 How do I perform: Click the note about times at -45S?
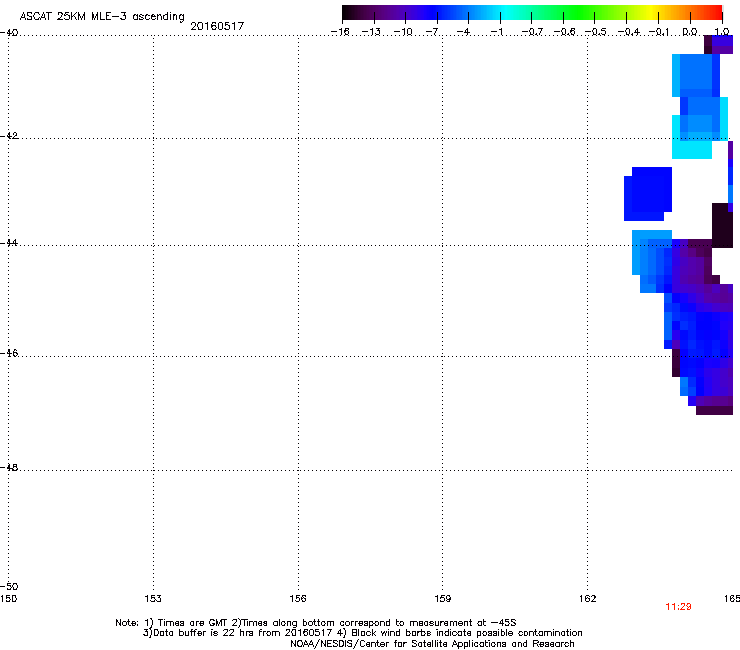316,623
